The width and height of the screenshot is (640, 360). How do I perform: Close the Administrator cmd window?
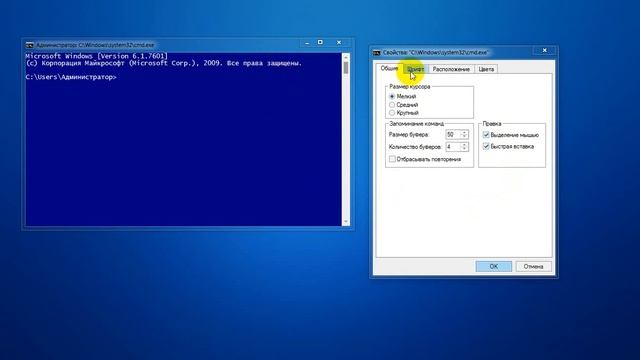339,42
